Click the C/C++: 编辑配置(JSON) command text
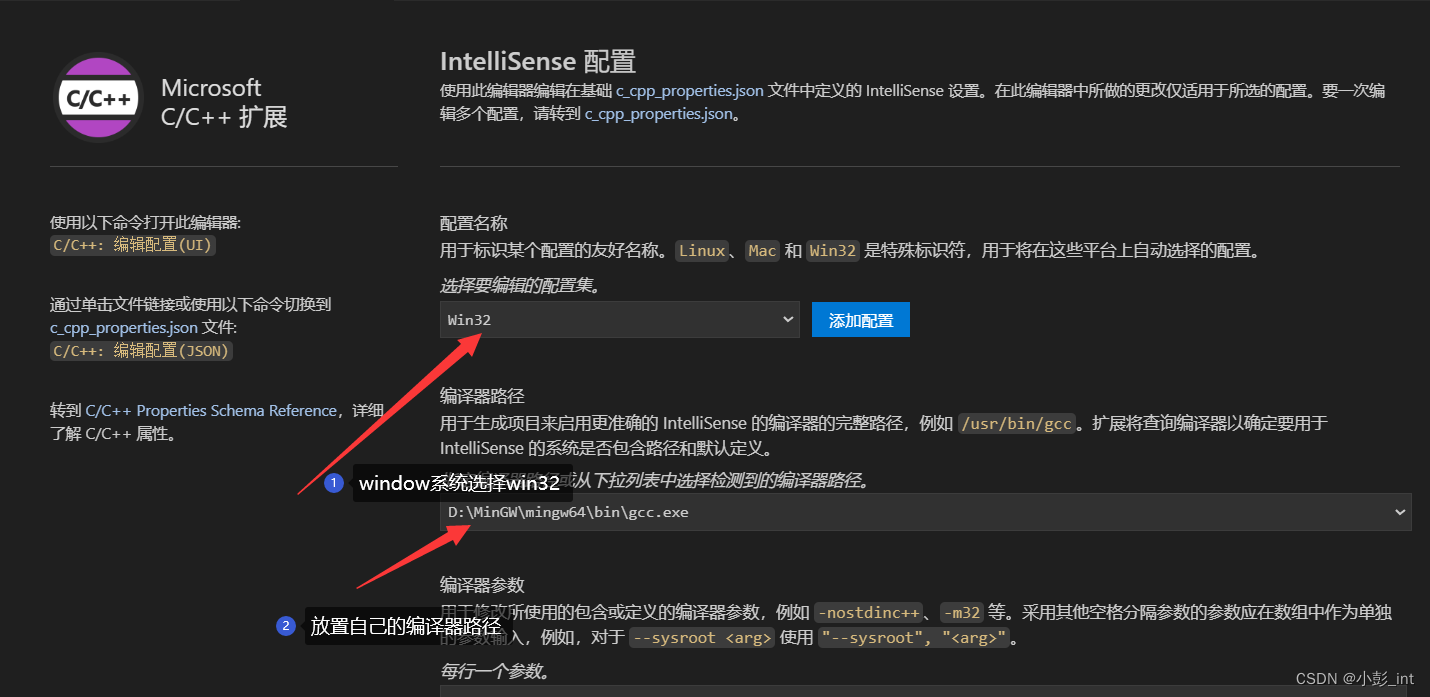Viewport: 1430px width, 697px height. point(141,350)
